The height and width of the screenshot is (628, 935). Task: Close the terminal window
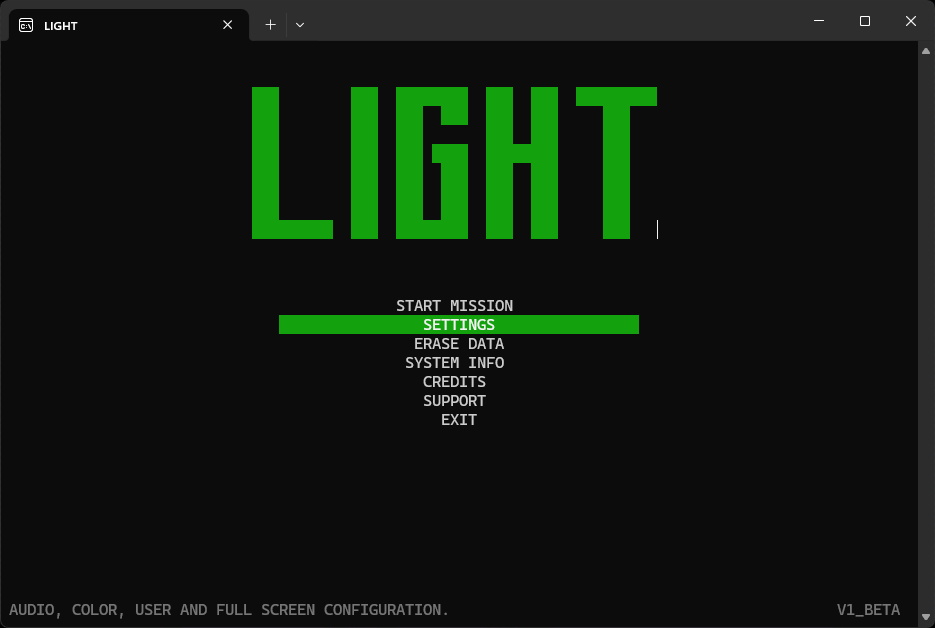click(x=911, y=21)
